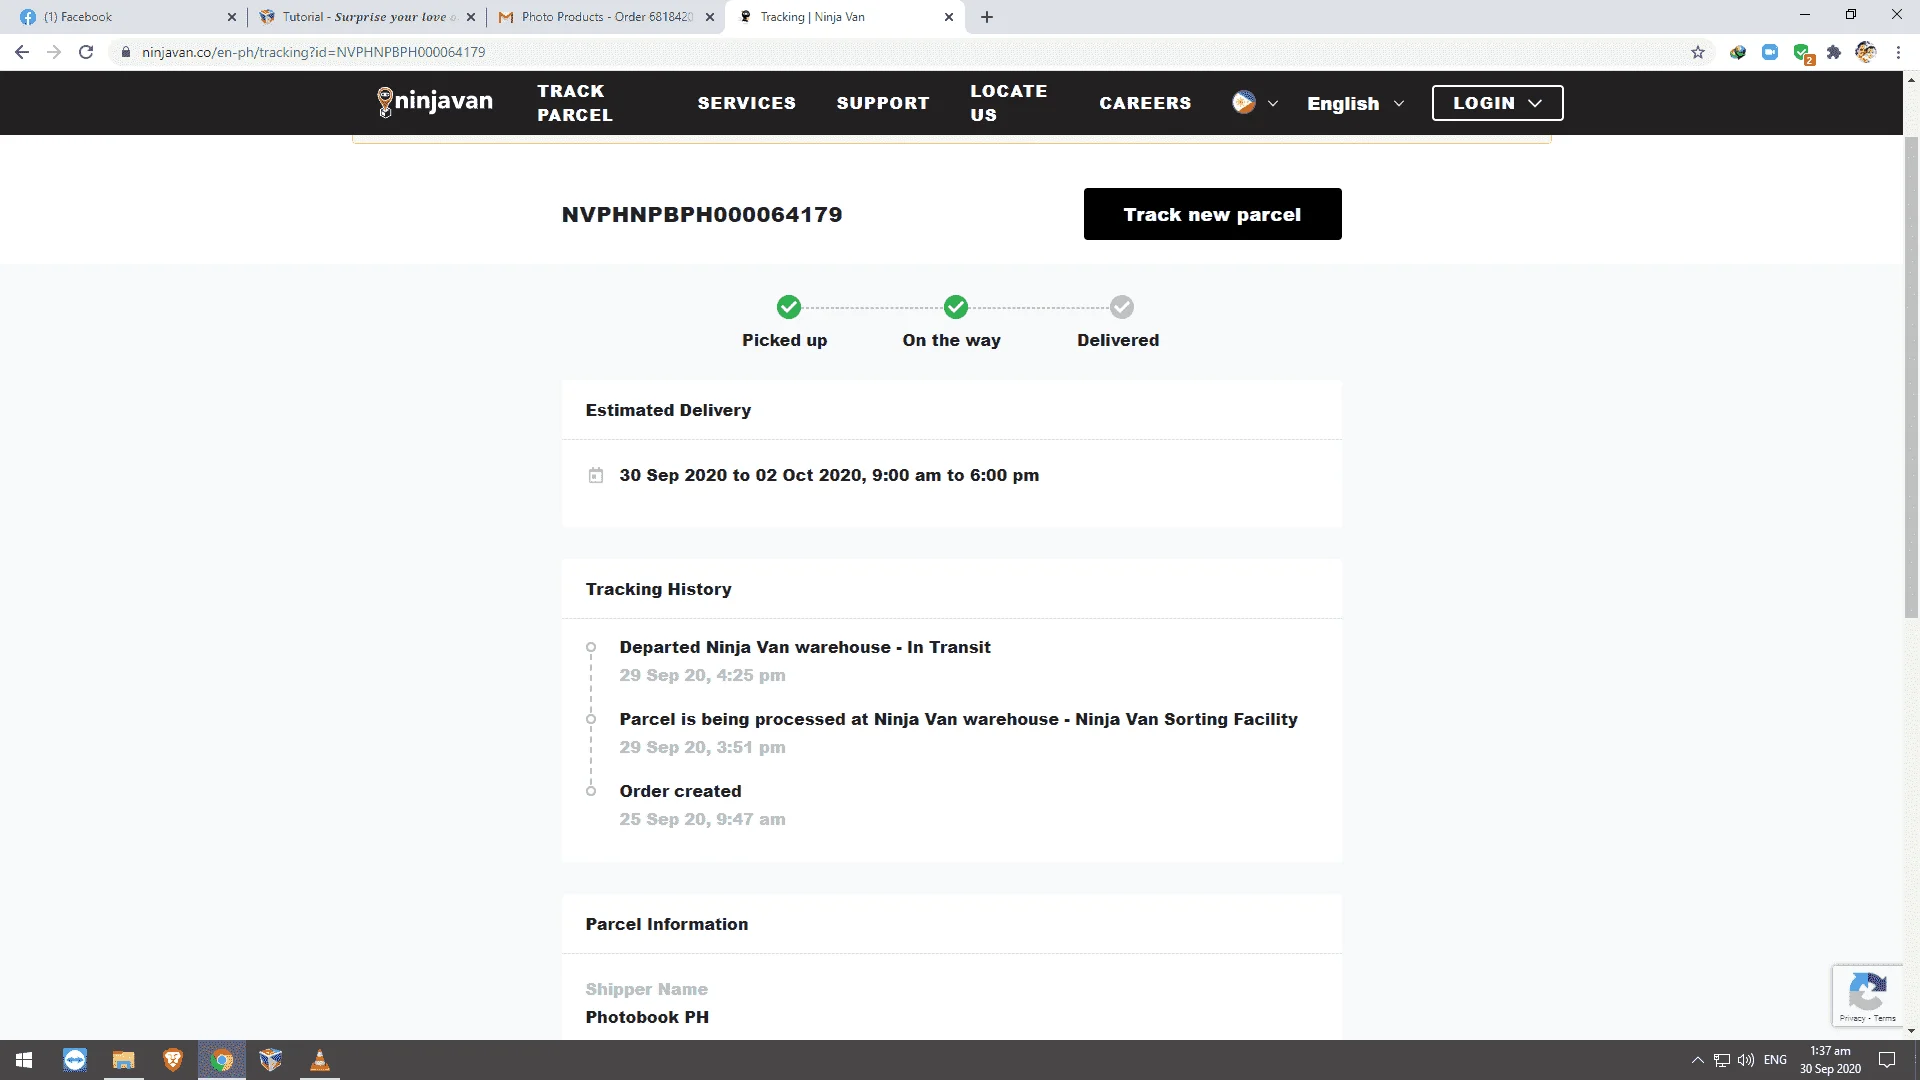The height and width of the screenshot is (1080, 1920).
Task: Close the Tutorial tab
Action: click(471, 17)
